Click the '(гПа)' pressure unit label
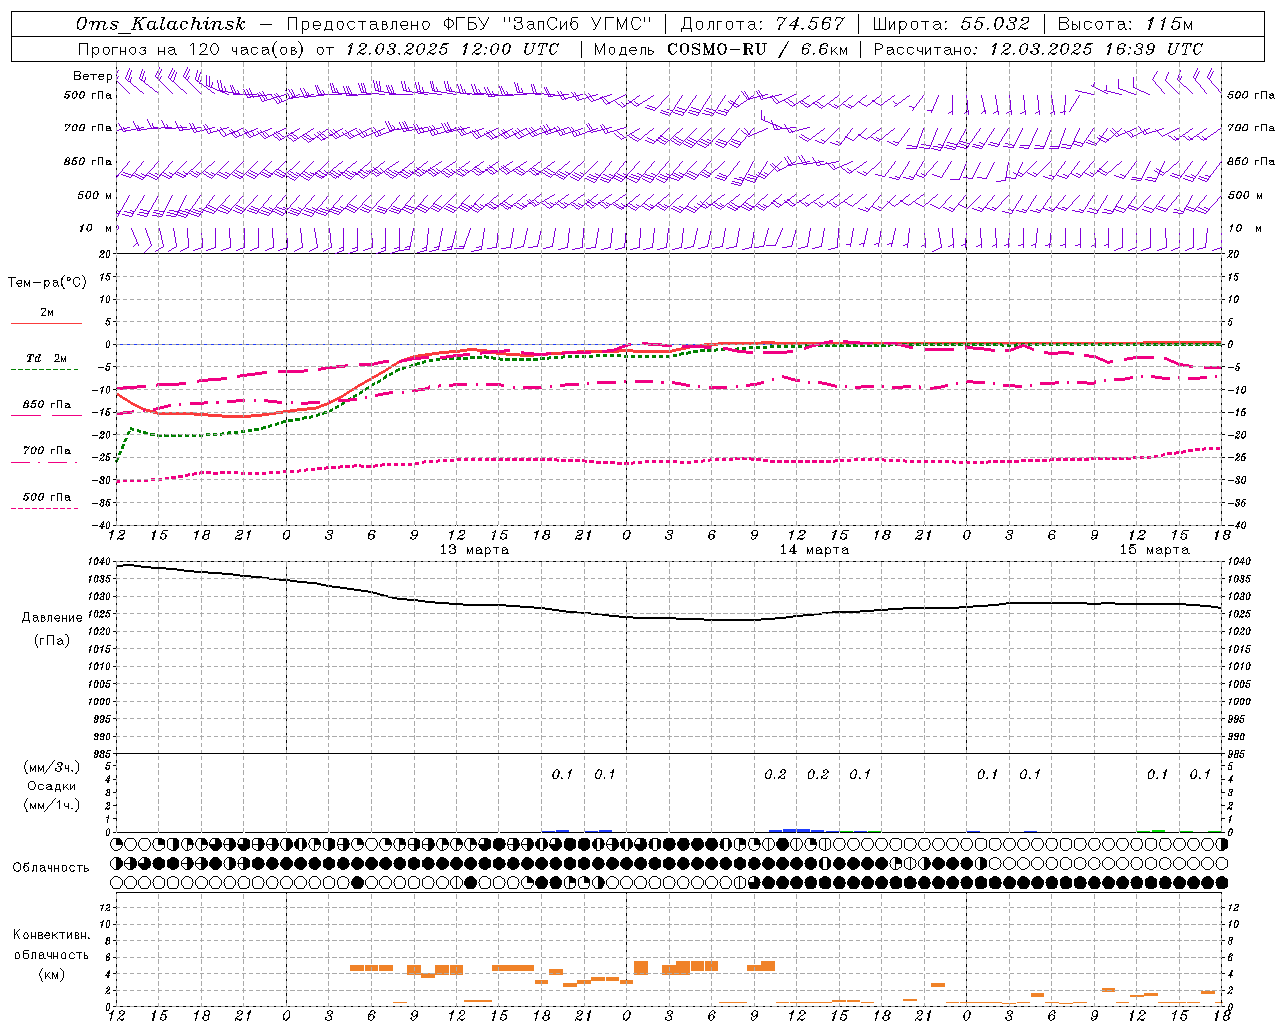The height and width of the screenshot is (1024, 1280). tap(51, 641)
